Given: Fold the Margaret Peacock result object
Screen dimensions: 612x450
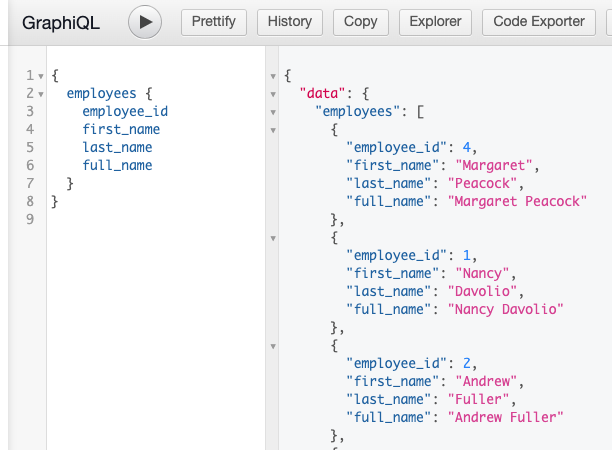Looking at the screenshot, I should pos(273,130).
